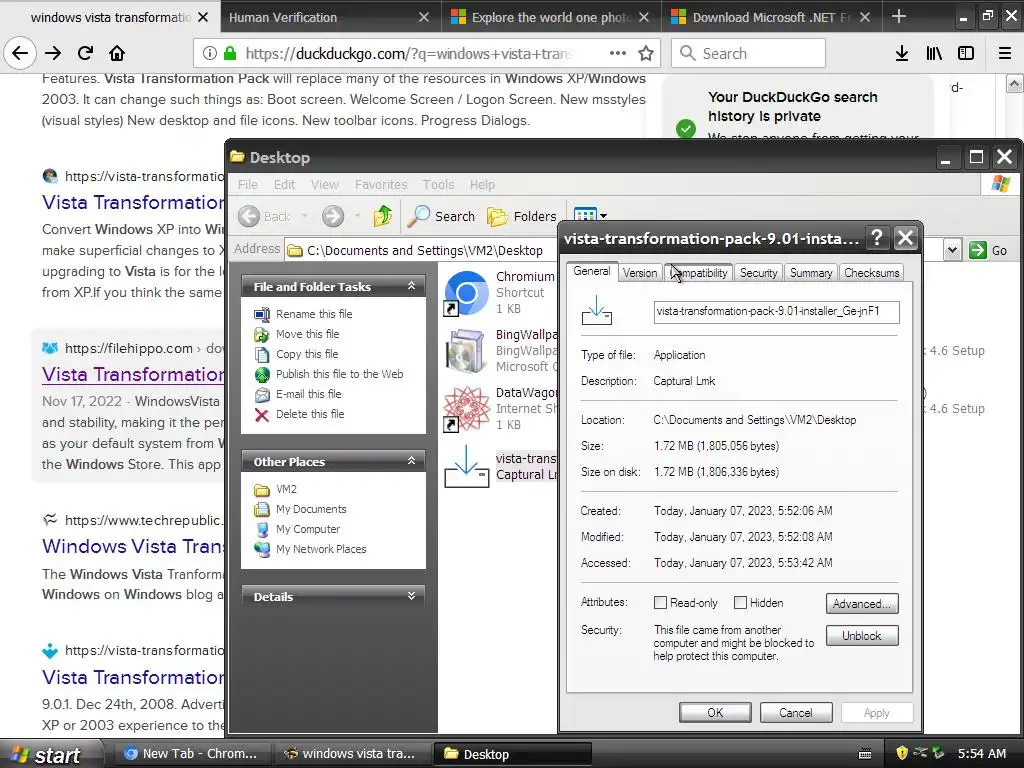Click the Firefox Search box
The width and height of the screenshot is (1024, 768).
click(x=748, y=54)
